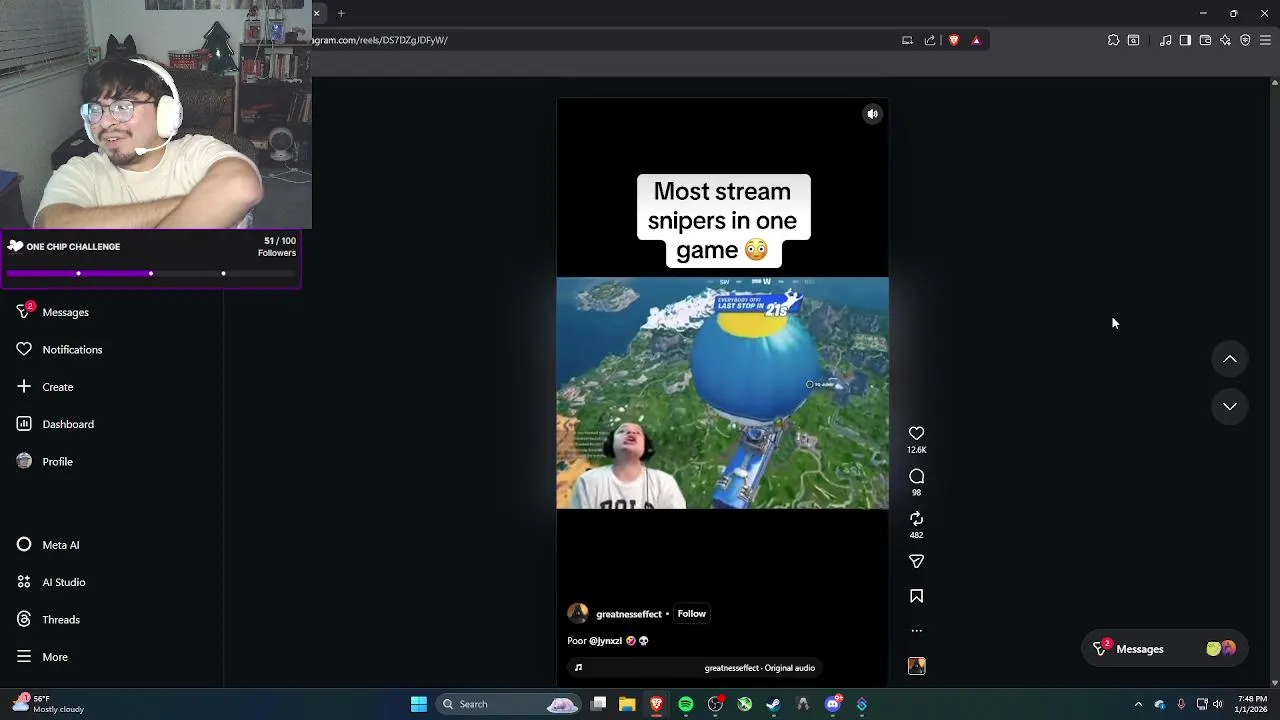Toggle the browser sidebar panel
Screen dimensions: 1280x720
[x=1185, y=40]
